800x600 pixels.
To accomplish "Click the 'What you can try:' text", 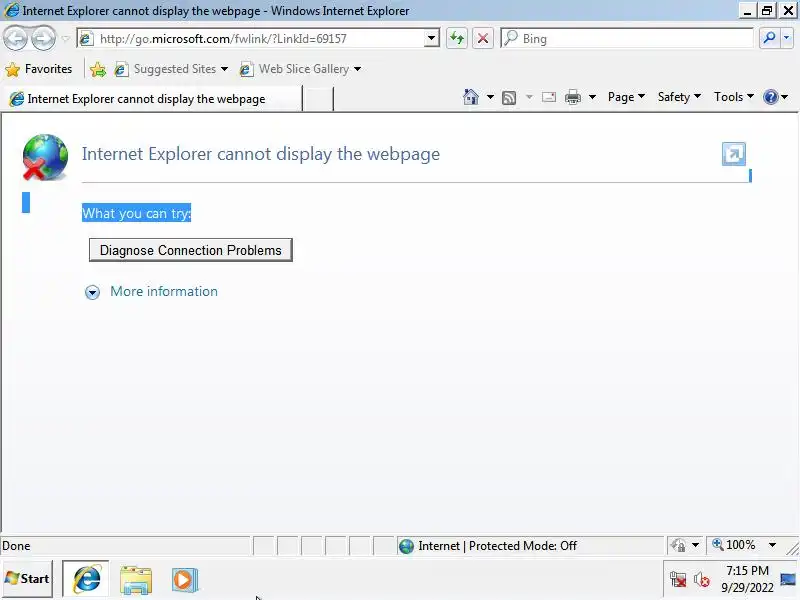I will point(136,213).
